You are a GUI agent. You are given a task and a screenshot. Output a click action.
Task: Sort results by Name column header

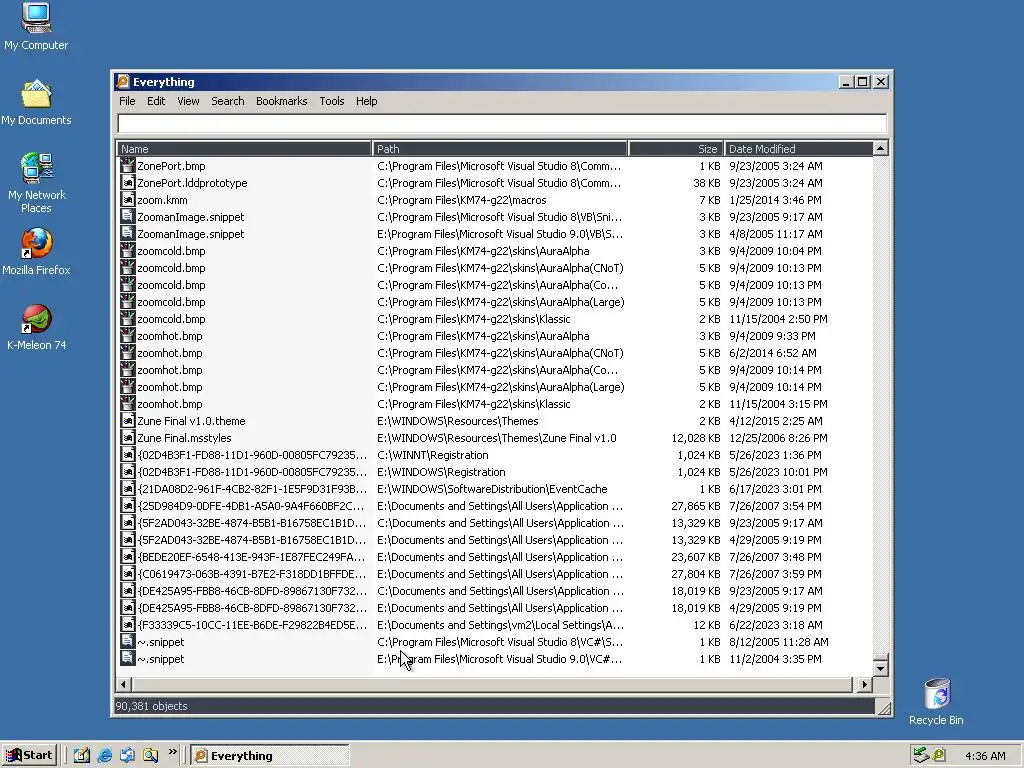(x=244, y=149)
